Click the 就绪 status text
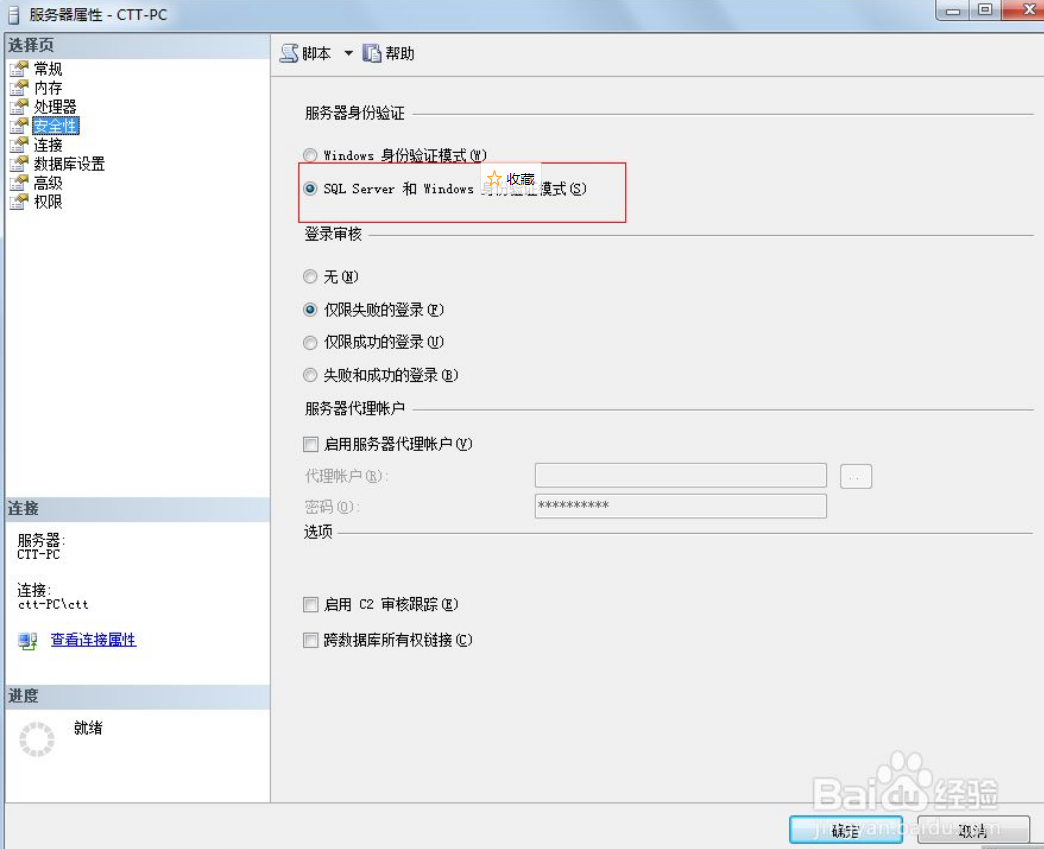The height and width of the screenshot is (849, 1044). (x=88, y=728)
